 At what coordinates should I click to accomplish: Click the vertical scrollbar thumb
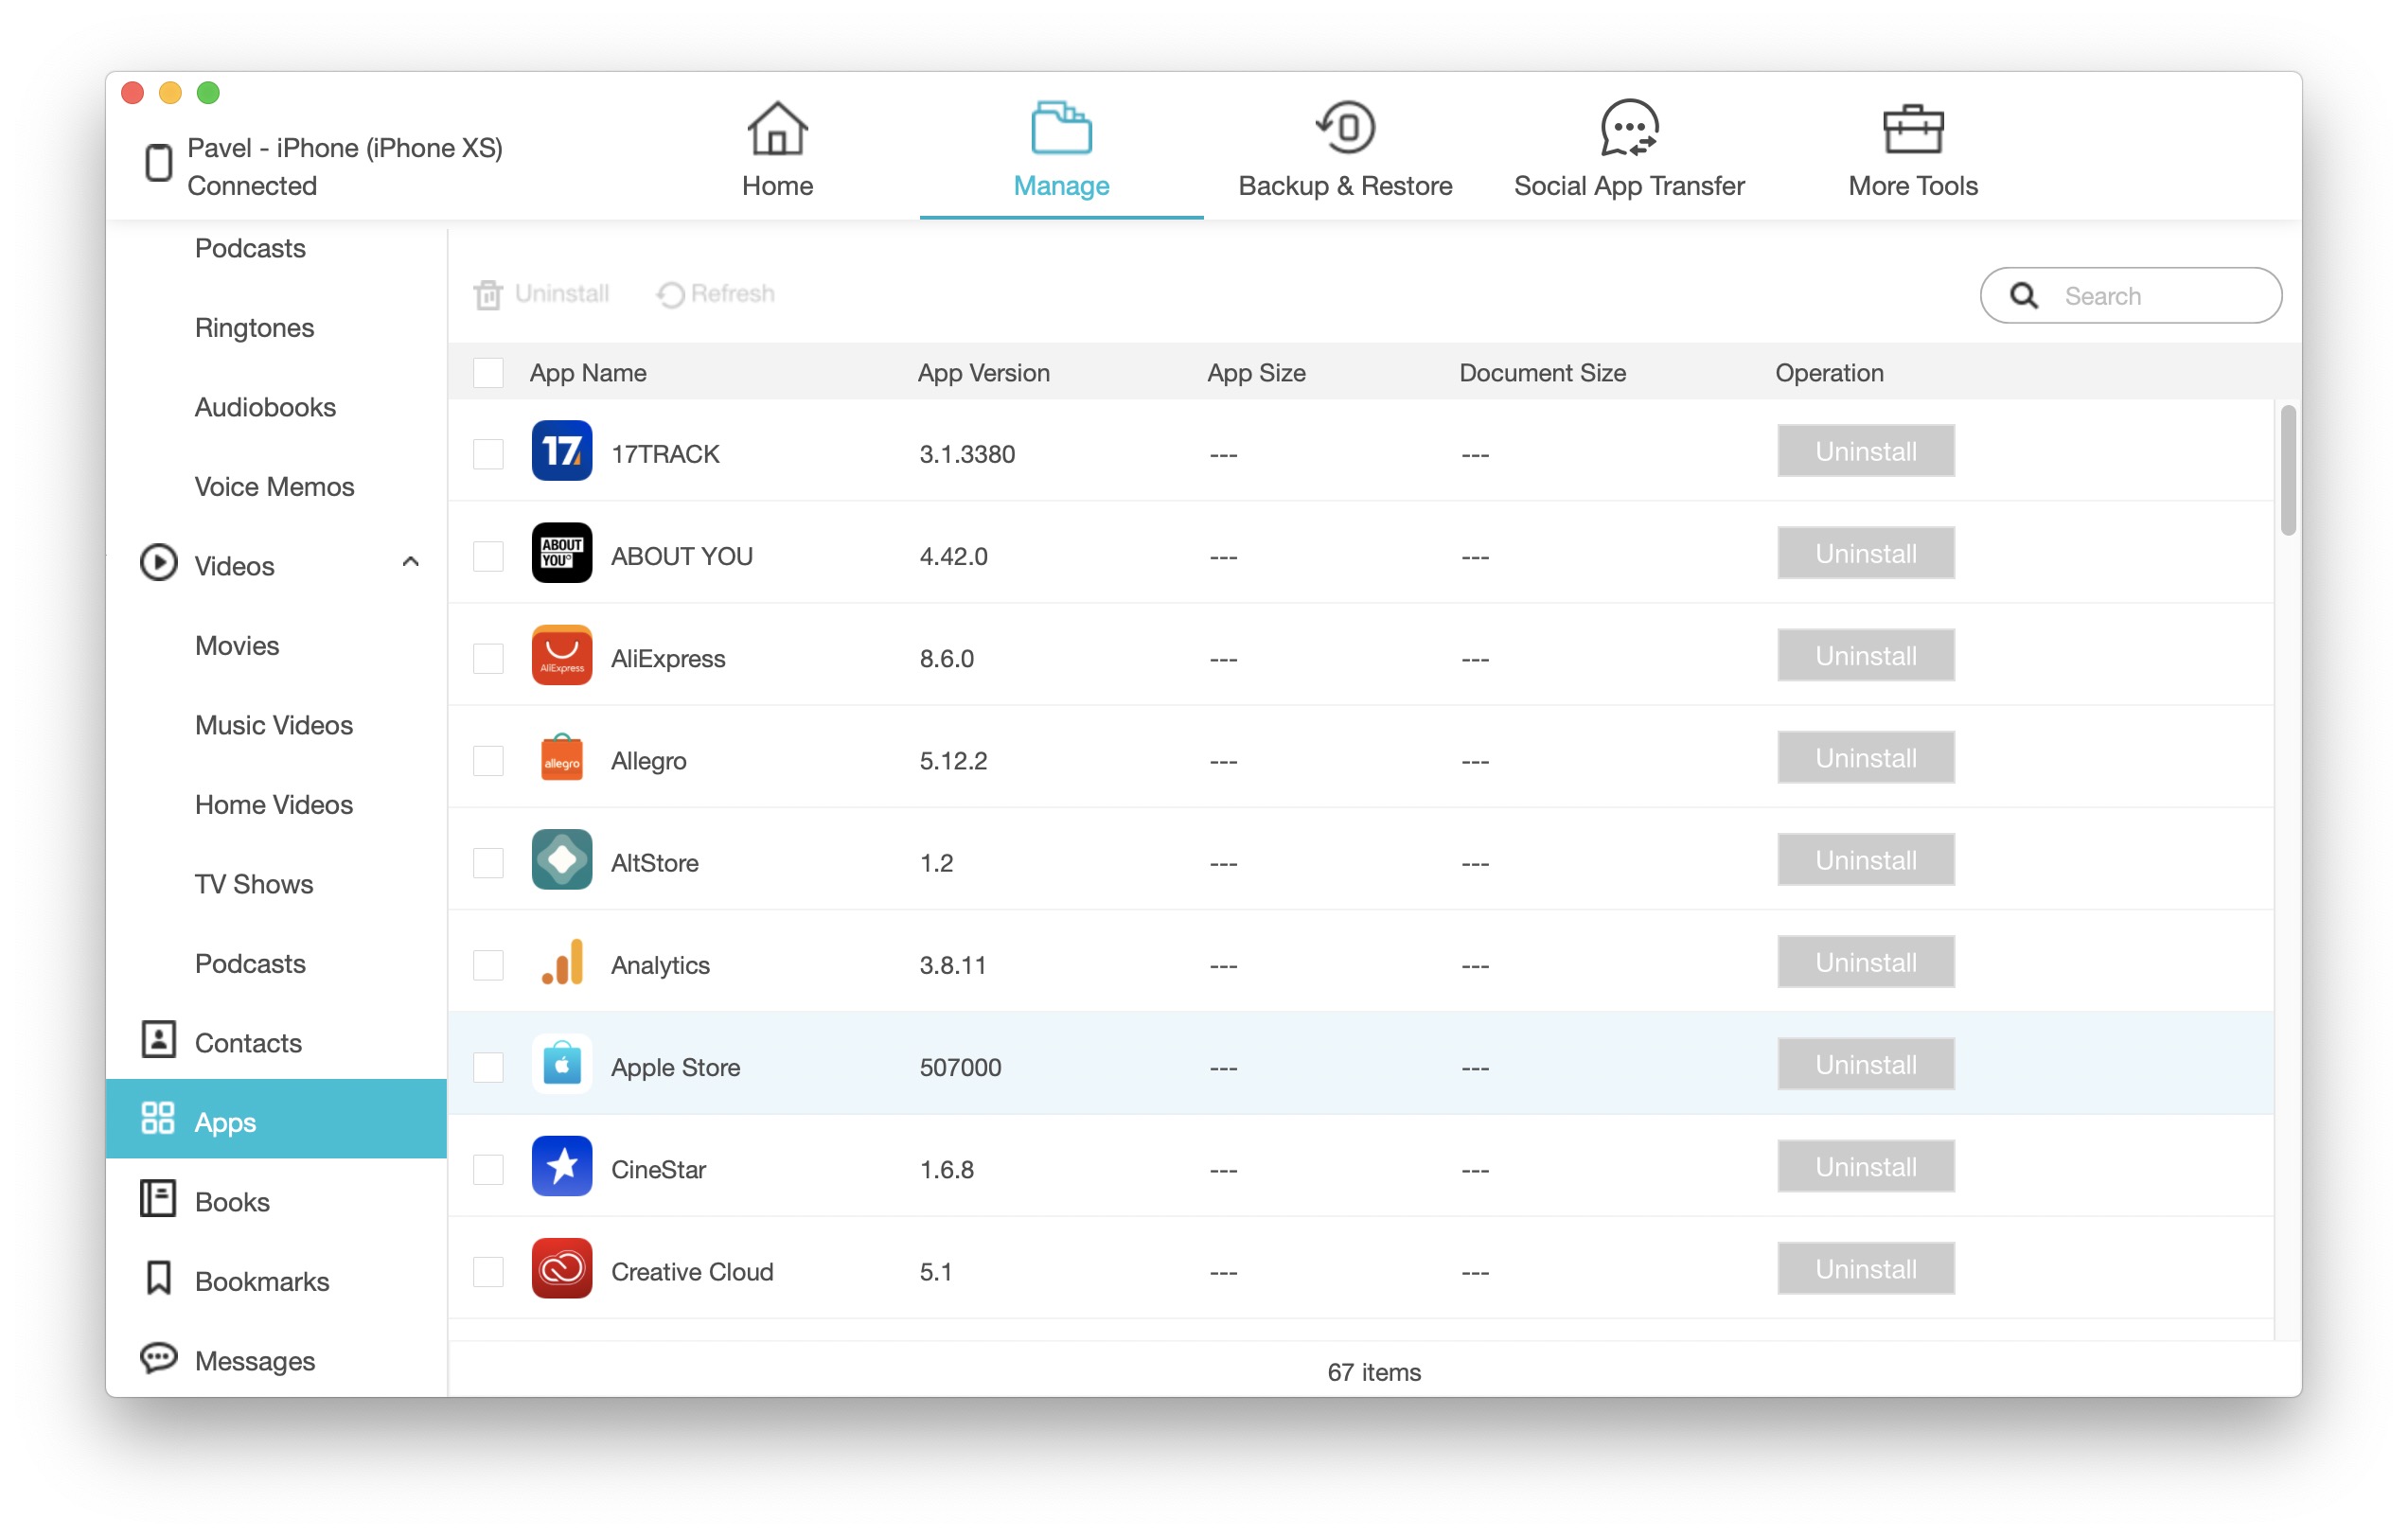click(x=2288, y=470)
